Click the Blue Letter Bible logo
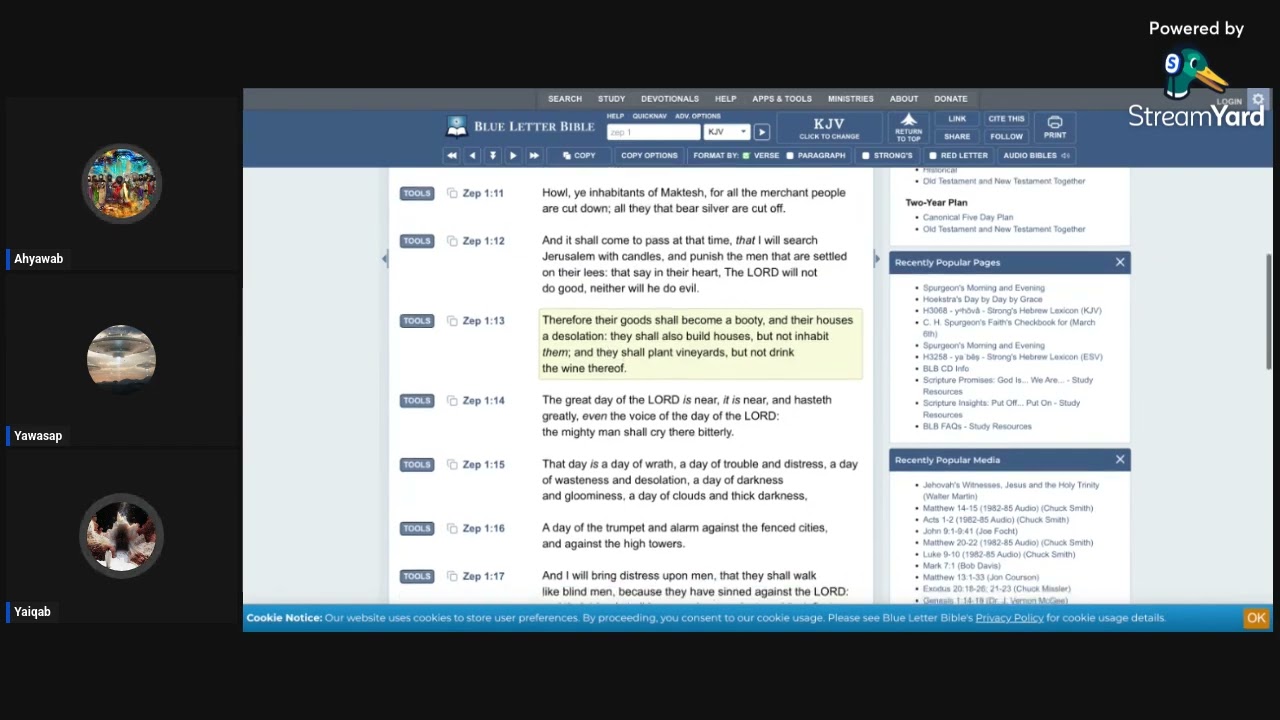The image size is (1280, 720). 520,127
